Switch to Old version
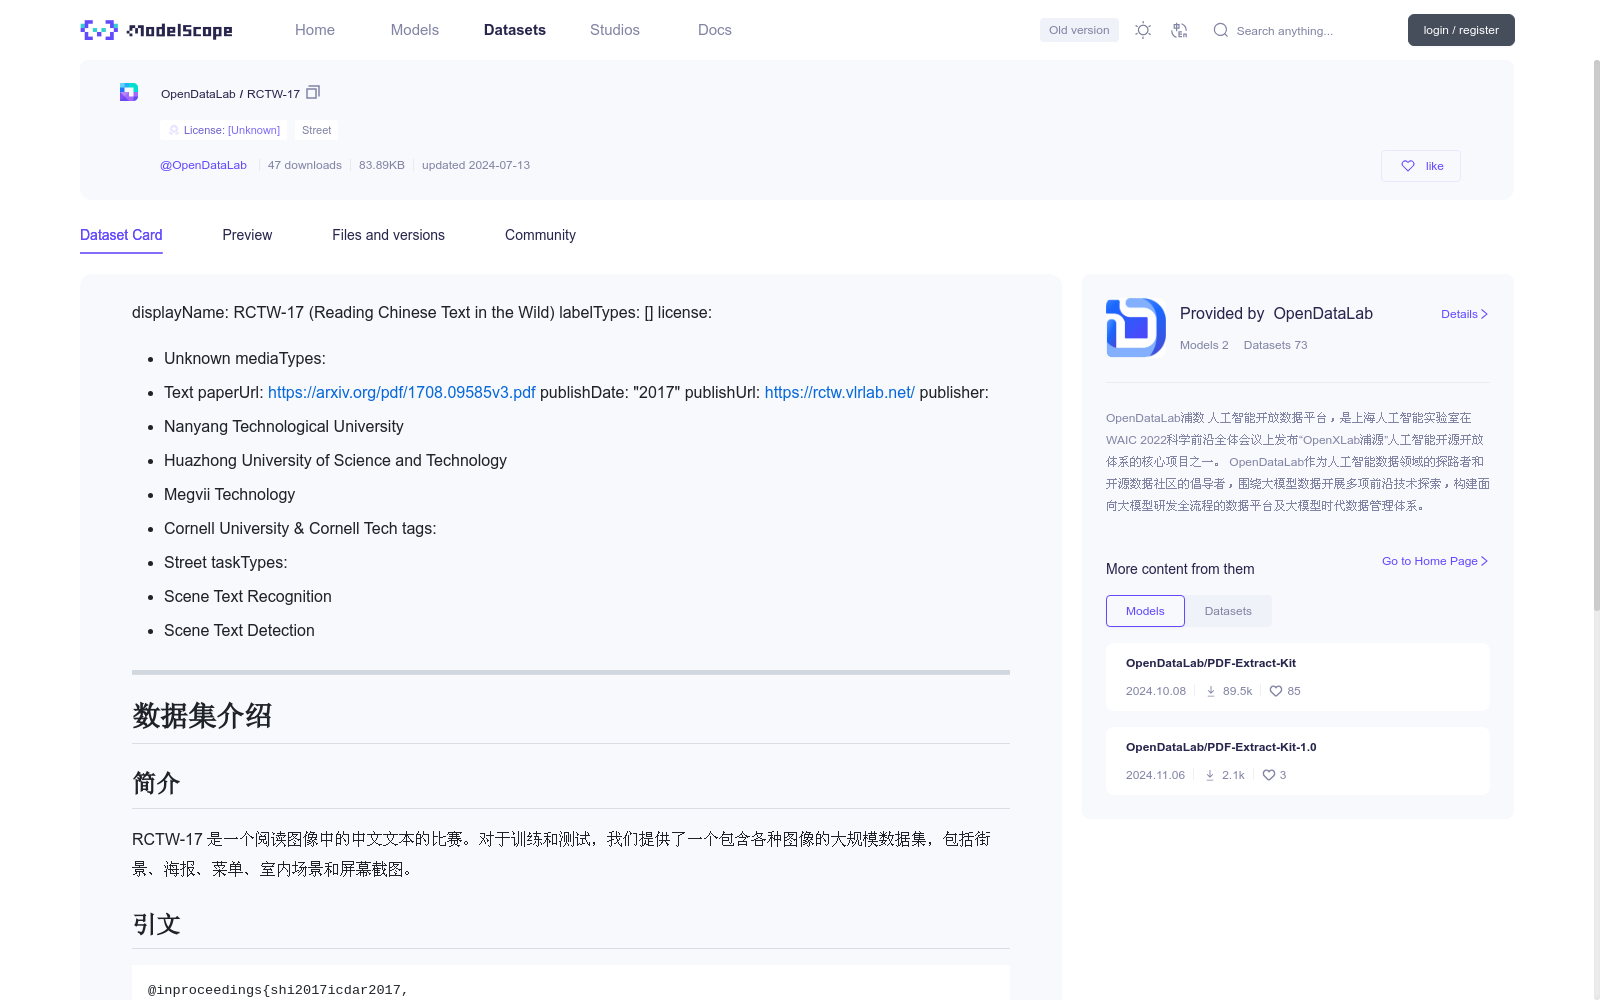This screenshot has width=1600, height=1000. tap(1079, 30)
